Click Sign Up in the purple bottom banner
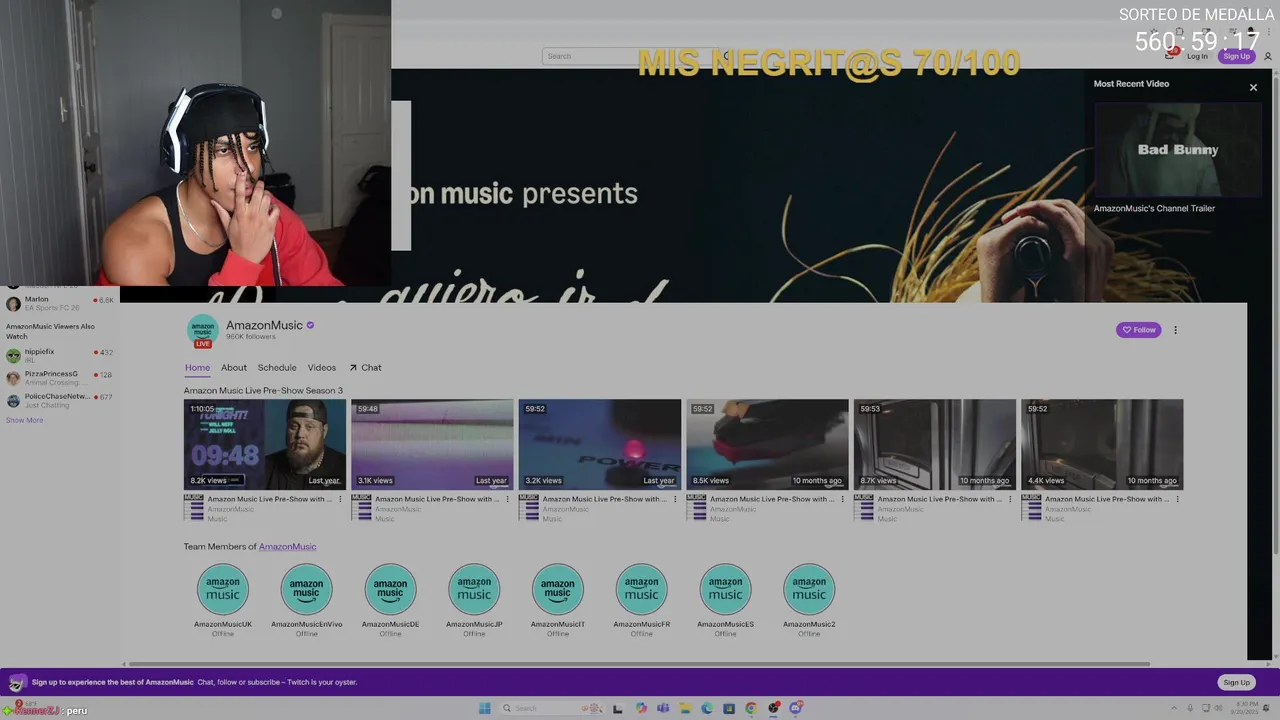This screenshot has height=720, width=1280. point(1236,682)
